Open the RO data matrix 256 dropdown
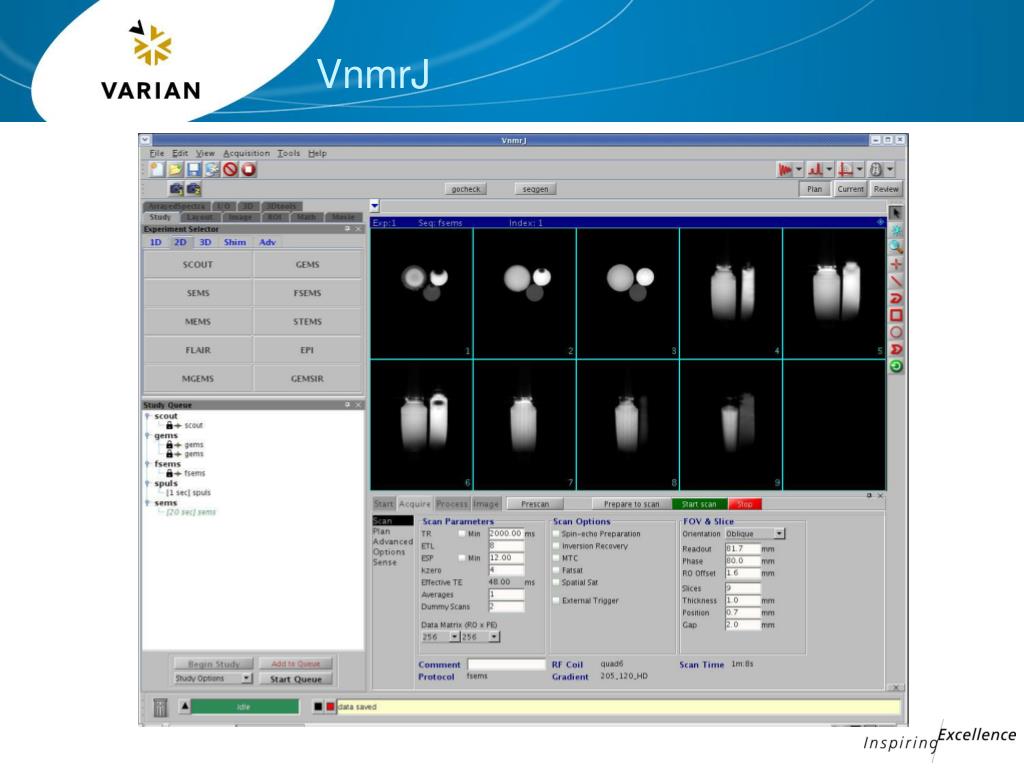The image size is (1024, 768). pos(440,637)
